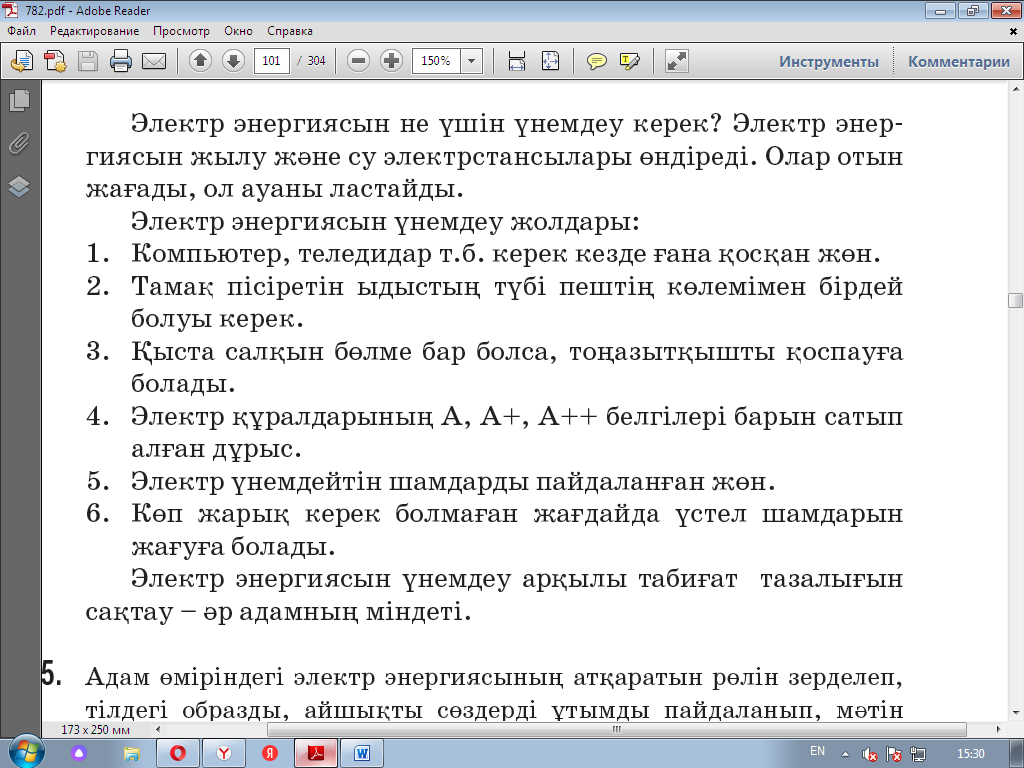
Task: Open the zoom level dropdown arrow
Action: [472, 61]
